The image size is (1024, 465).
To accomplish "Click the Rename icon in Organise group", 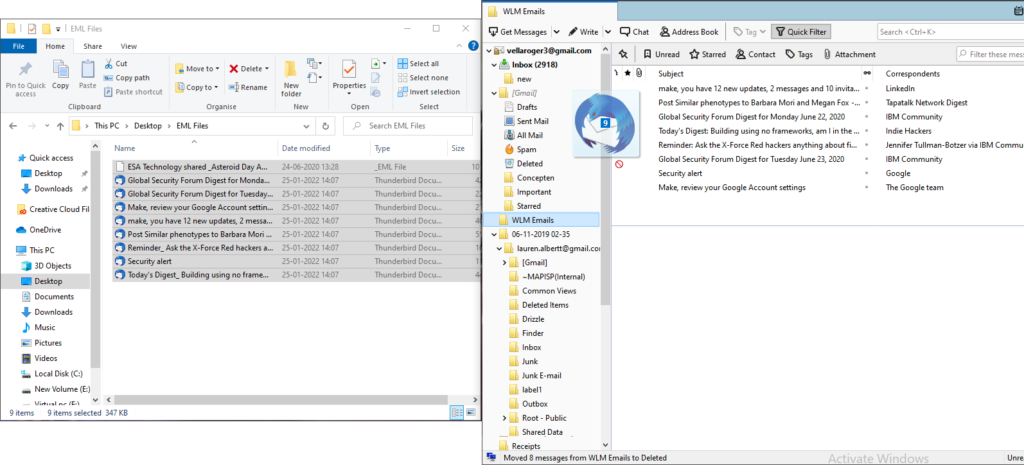I will [x=248, y=87].
